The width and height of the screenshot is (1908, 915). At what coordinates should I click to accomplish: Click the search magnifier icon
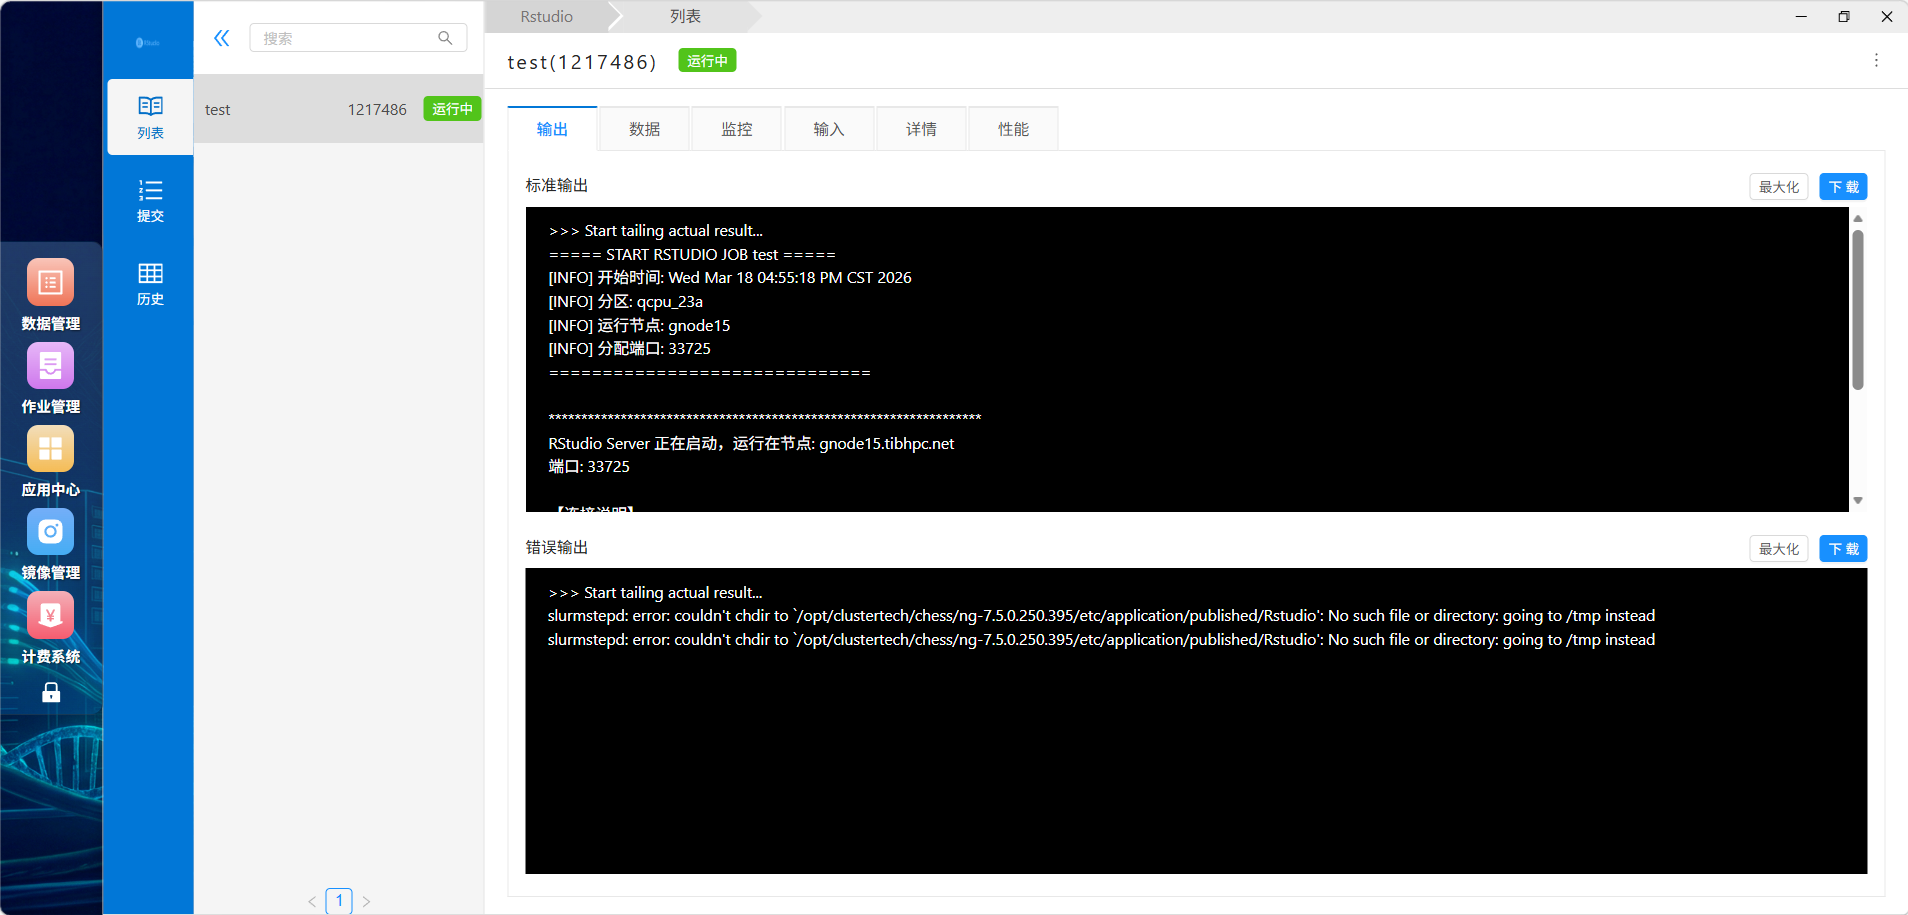click(445, 38)
